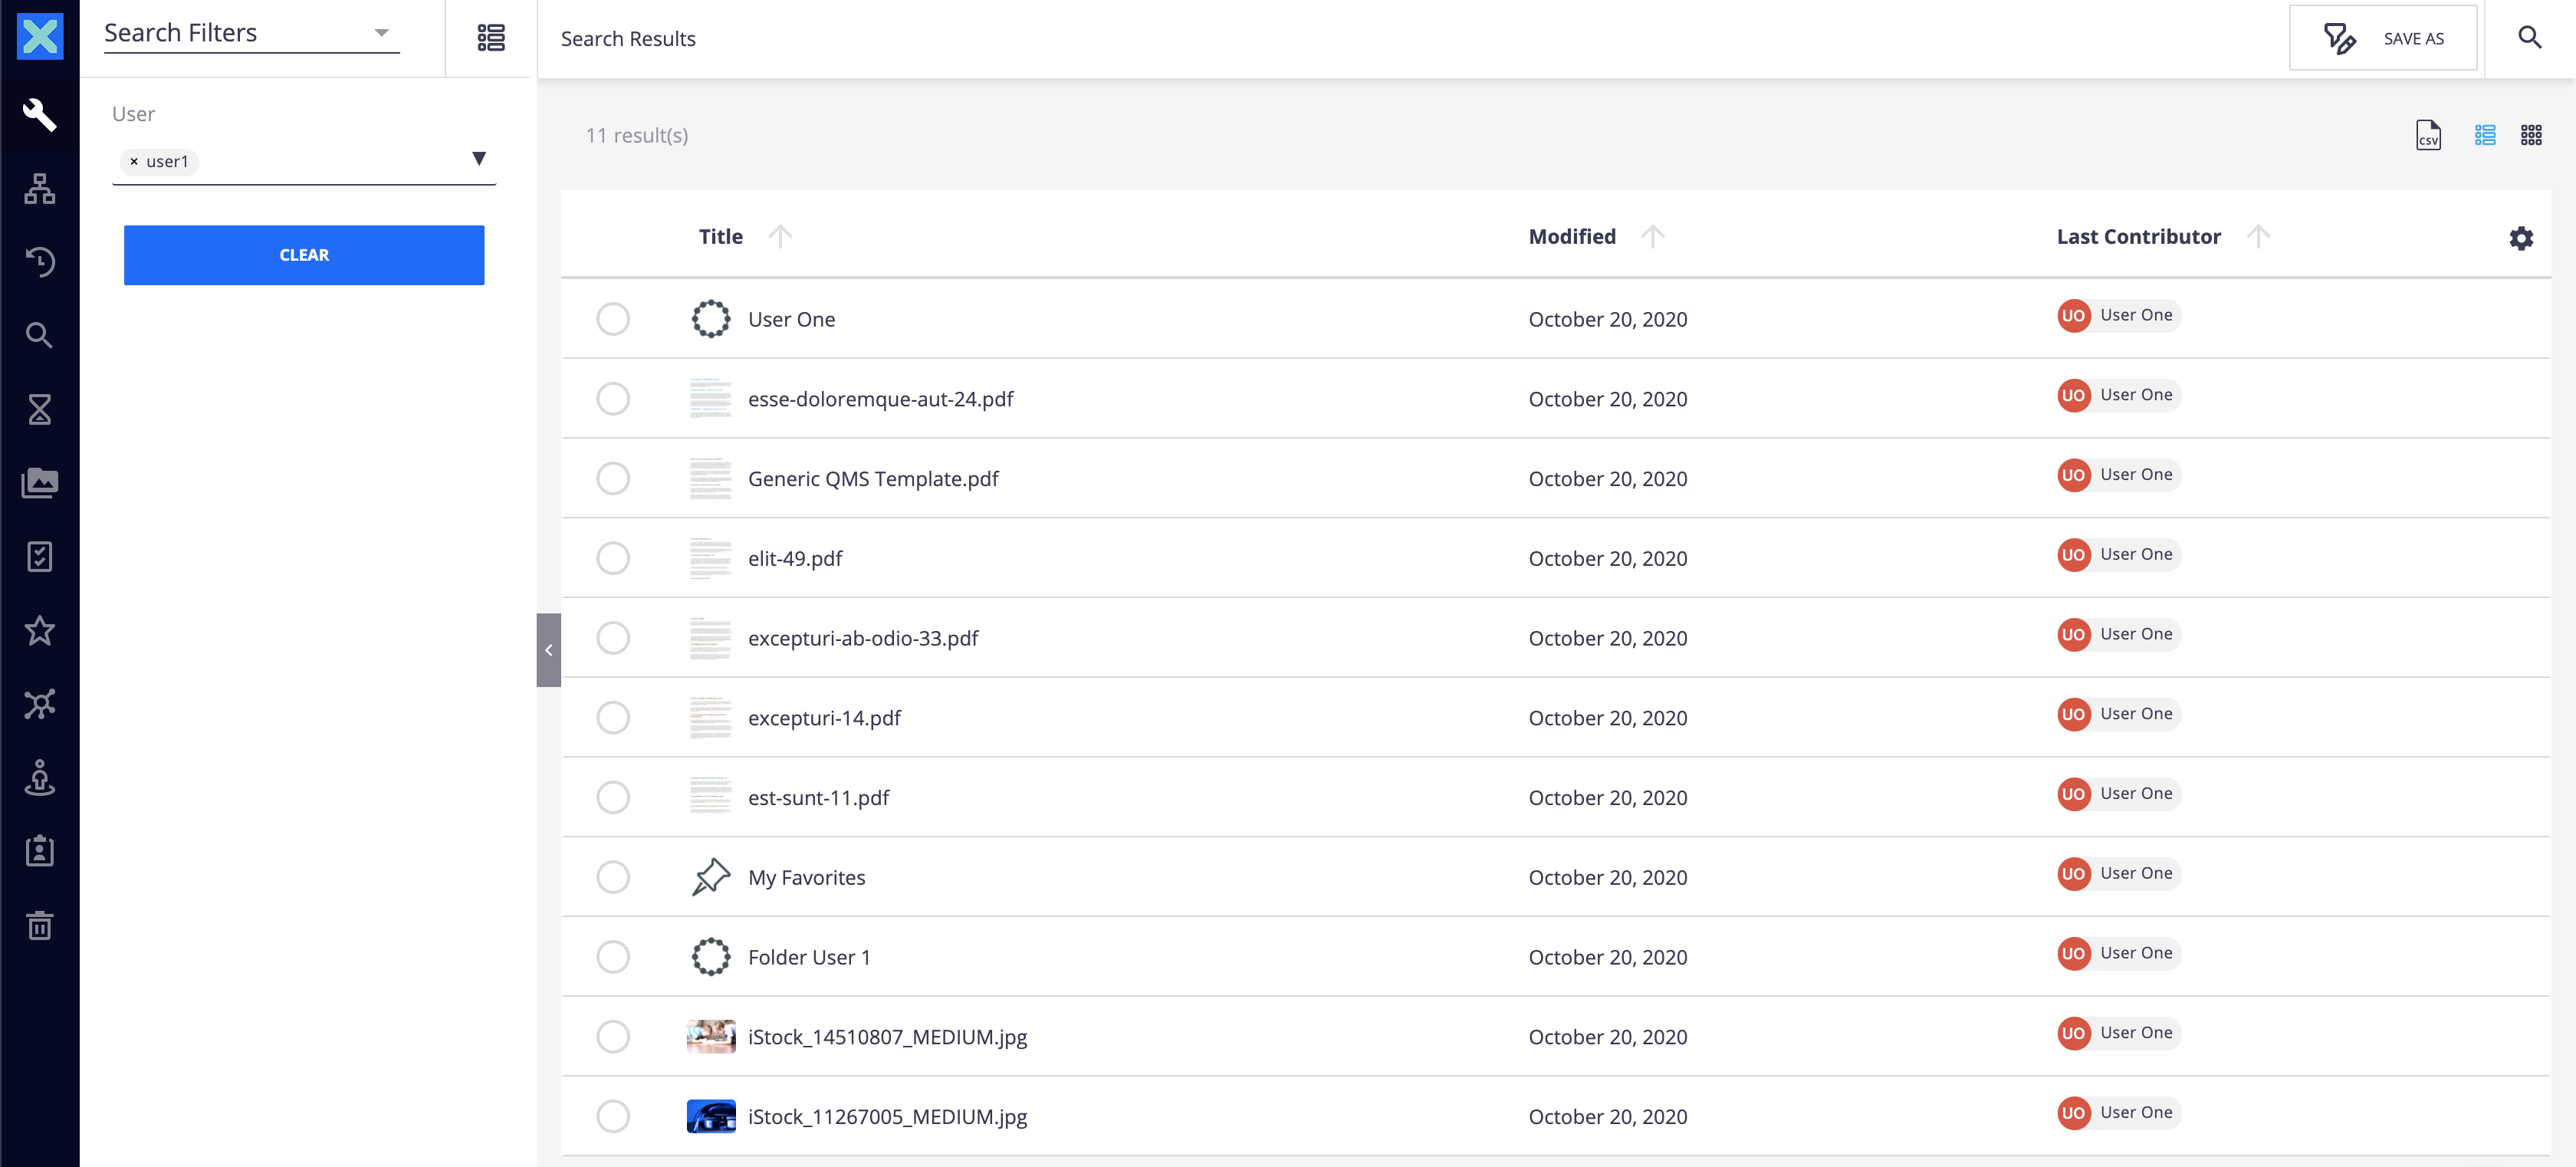
Task: Click My Favorites pin icon
Action: (711, 877)
